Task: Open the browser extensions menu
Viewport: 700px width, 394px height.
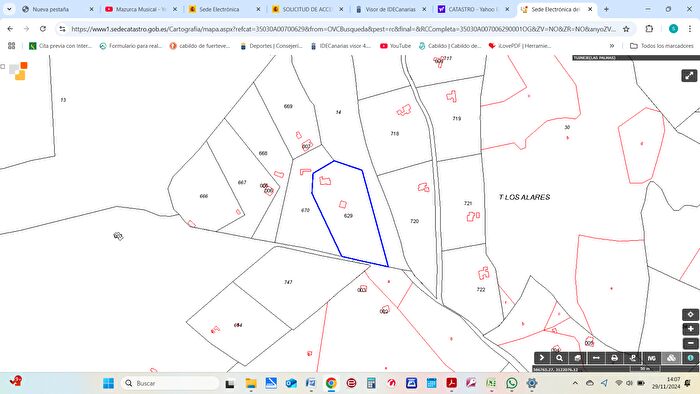Action: (x=649, y=29)
